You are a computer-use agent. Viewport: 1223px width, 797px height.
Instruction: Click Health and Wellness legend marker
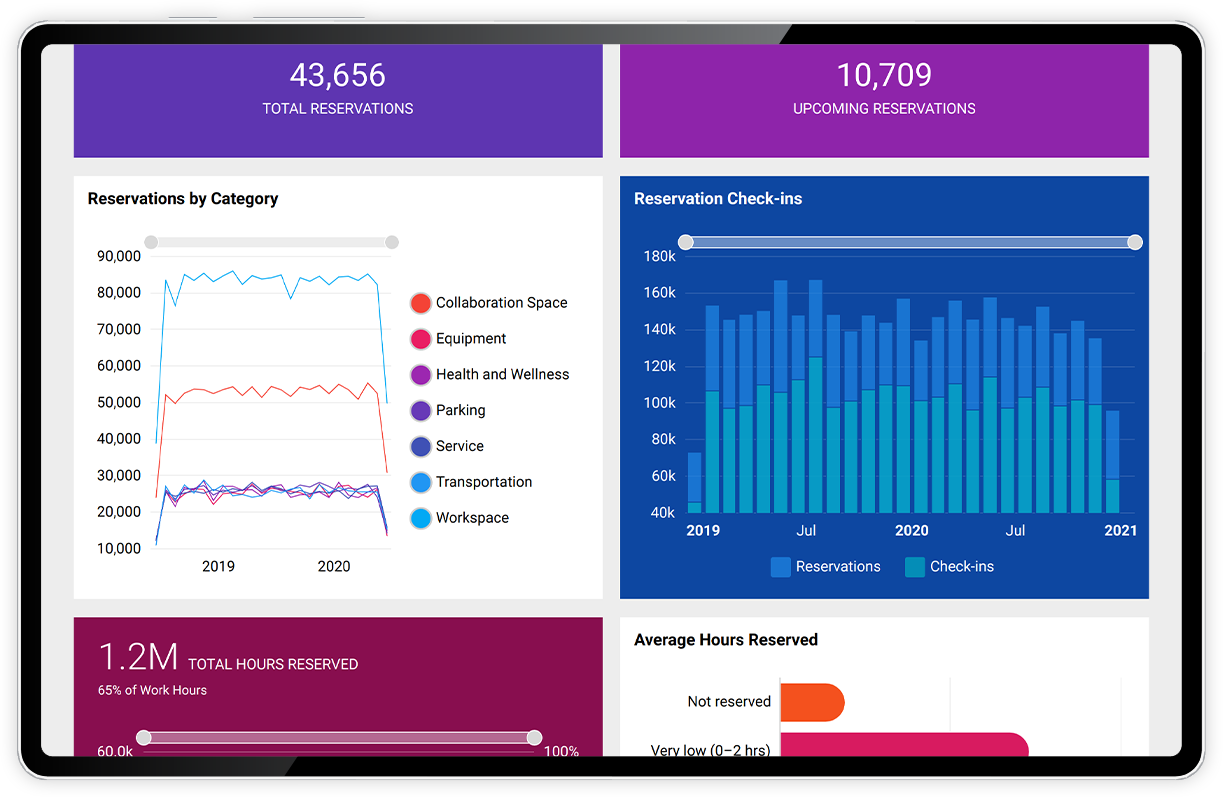[421, 375]
